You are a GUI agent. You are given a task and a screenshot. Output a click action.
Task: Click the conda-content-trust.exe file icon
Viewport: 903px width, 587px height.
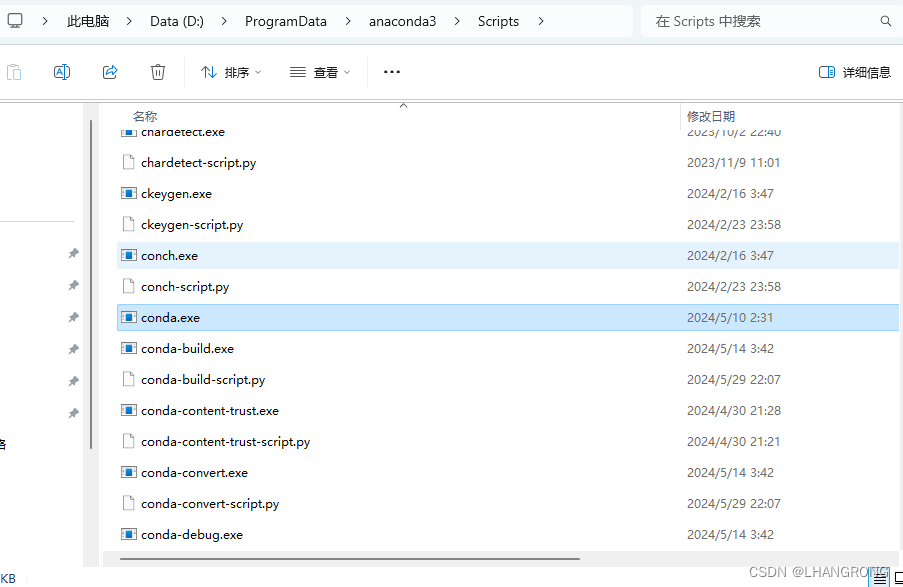[x=128, y=410]
